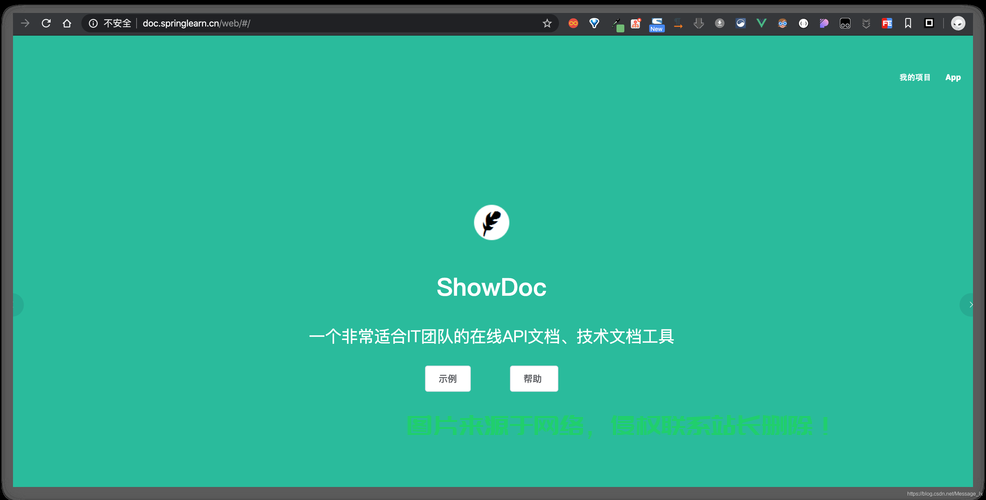Image resolution: width=986 pixels, height=500 pixels.
Task: Click the forward navigation arrow
Action: point(25,23)
